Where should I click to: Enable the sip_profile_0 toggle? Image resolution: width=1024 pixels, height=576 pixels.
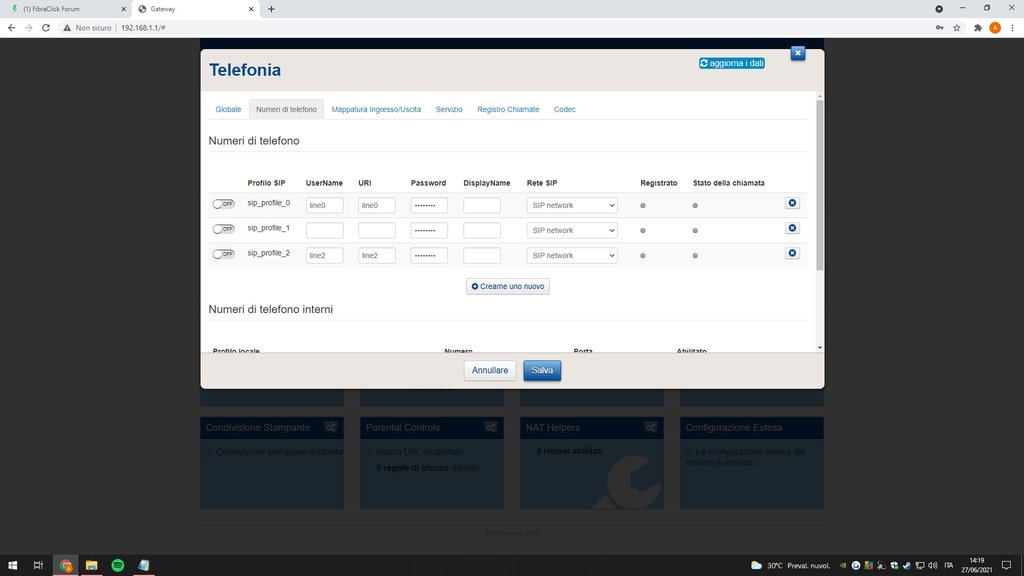tap(223, 204)
